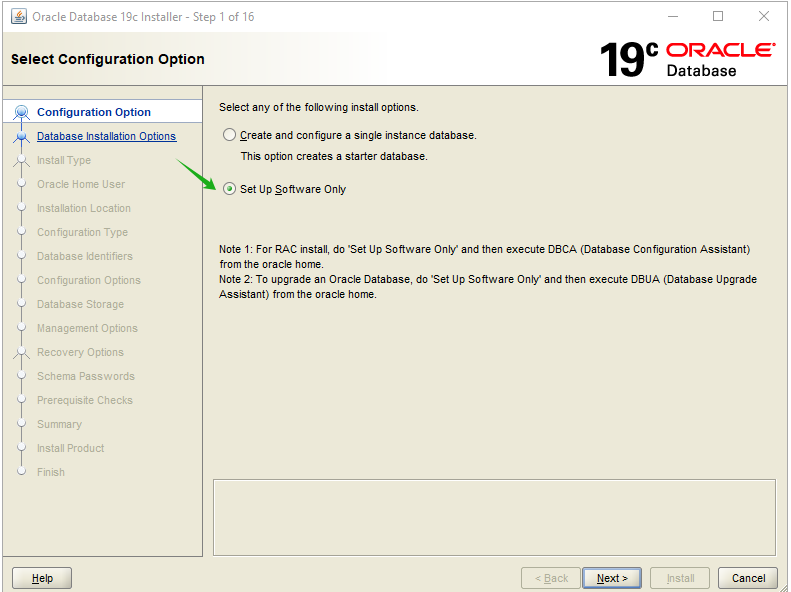Click inside the empty message box area
The width and height of the screenshot is (791, 592).
[494, 517]
